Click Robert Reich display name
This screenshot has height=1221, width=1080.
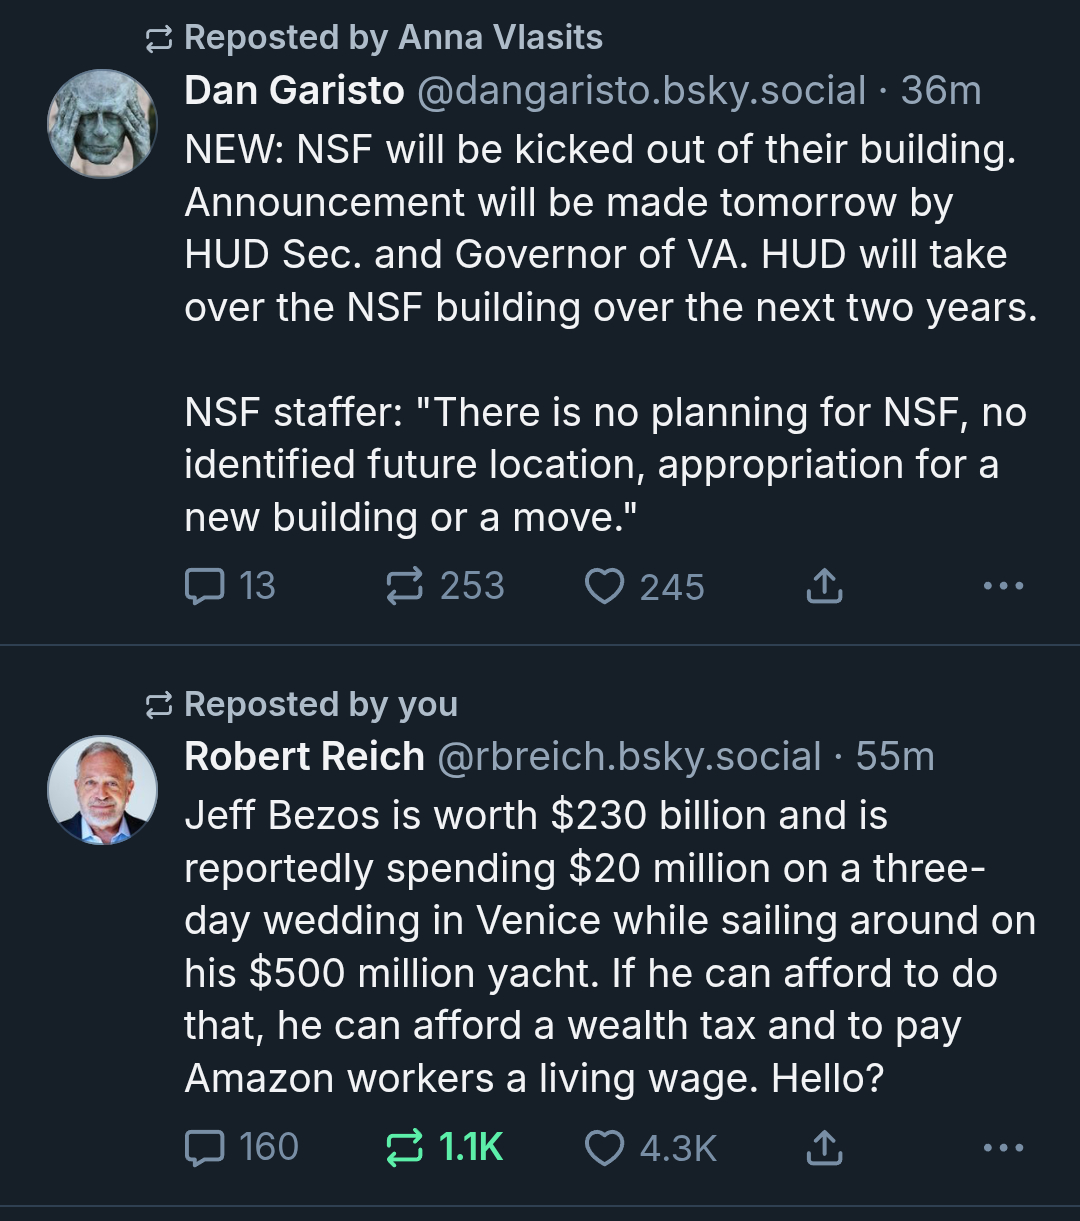click(x=304, y=757)
